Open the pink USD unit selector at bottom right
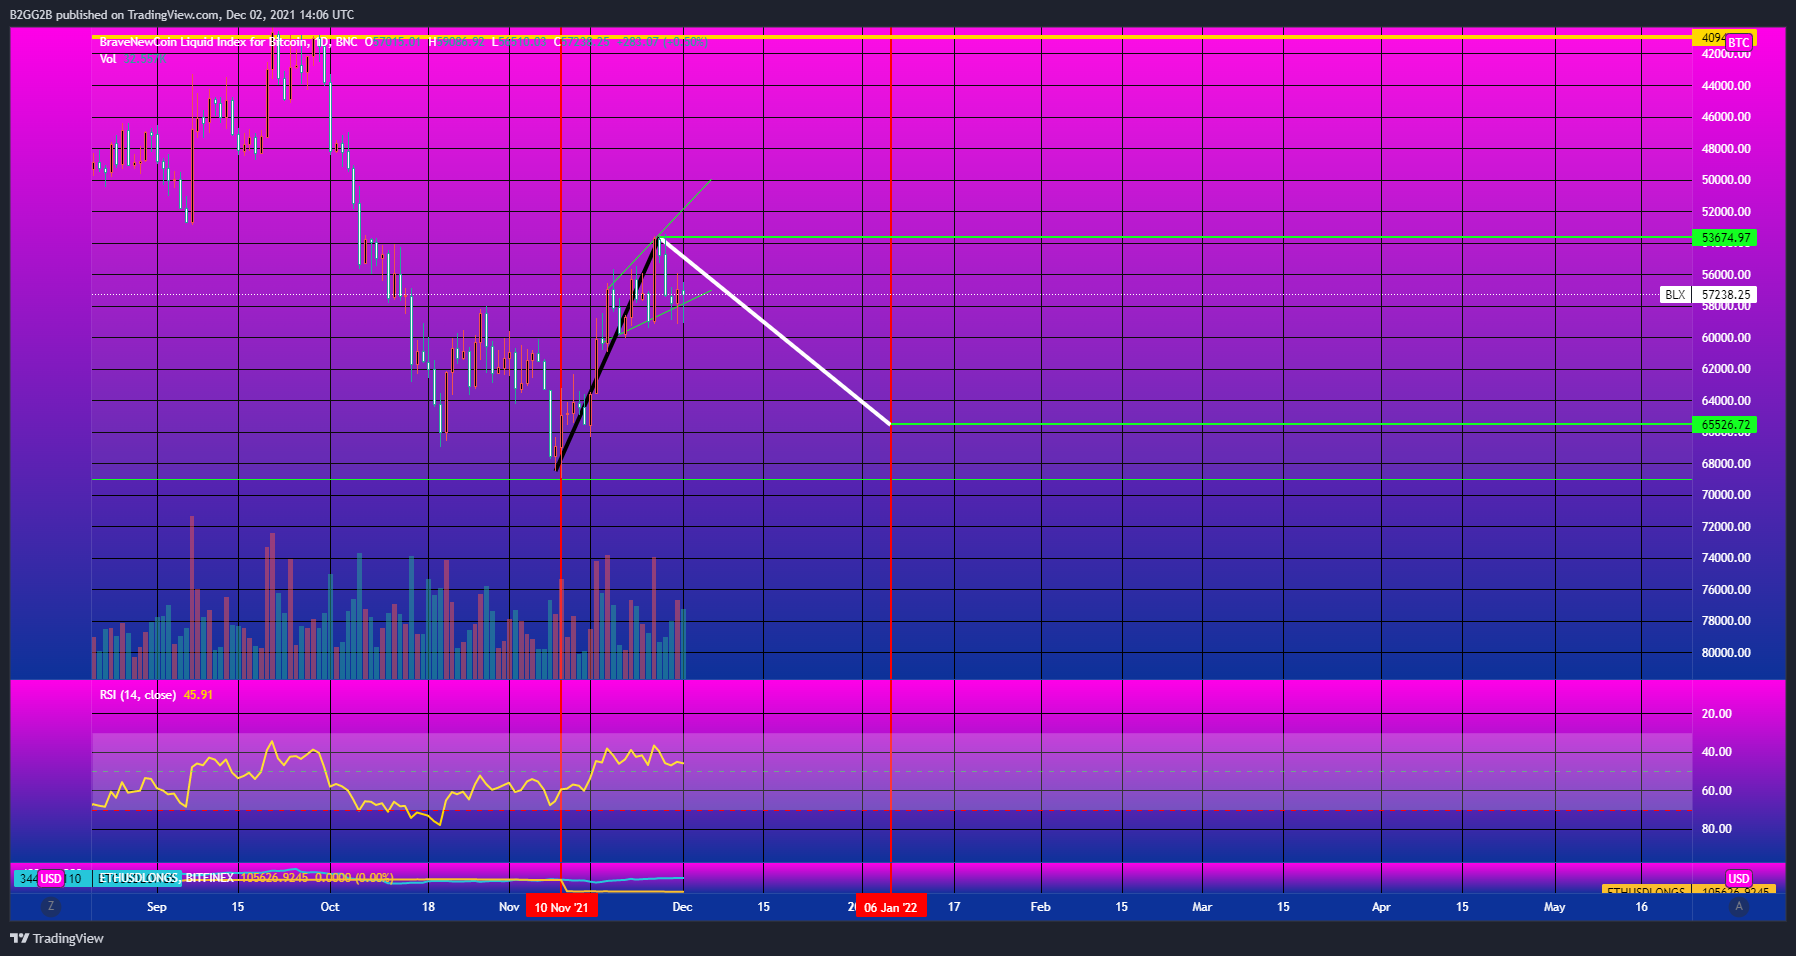This screenshot has height=956, width=1796. (x=1739, y=879)
